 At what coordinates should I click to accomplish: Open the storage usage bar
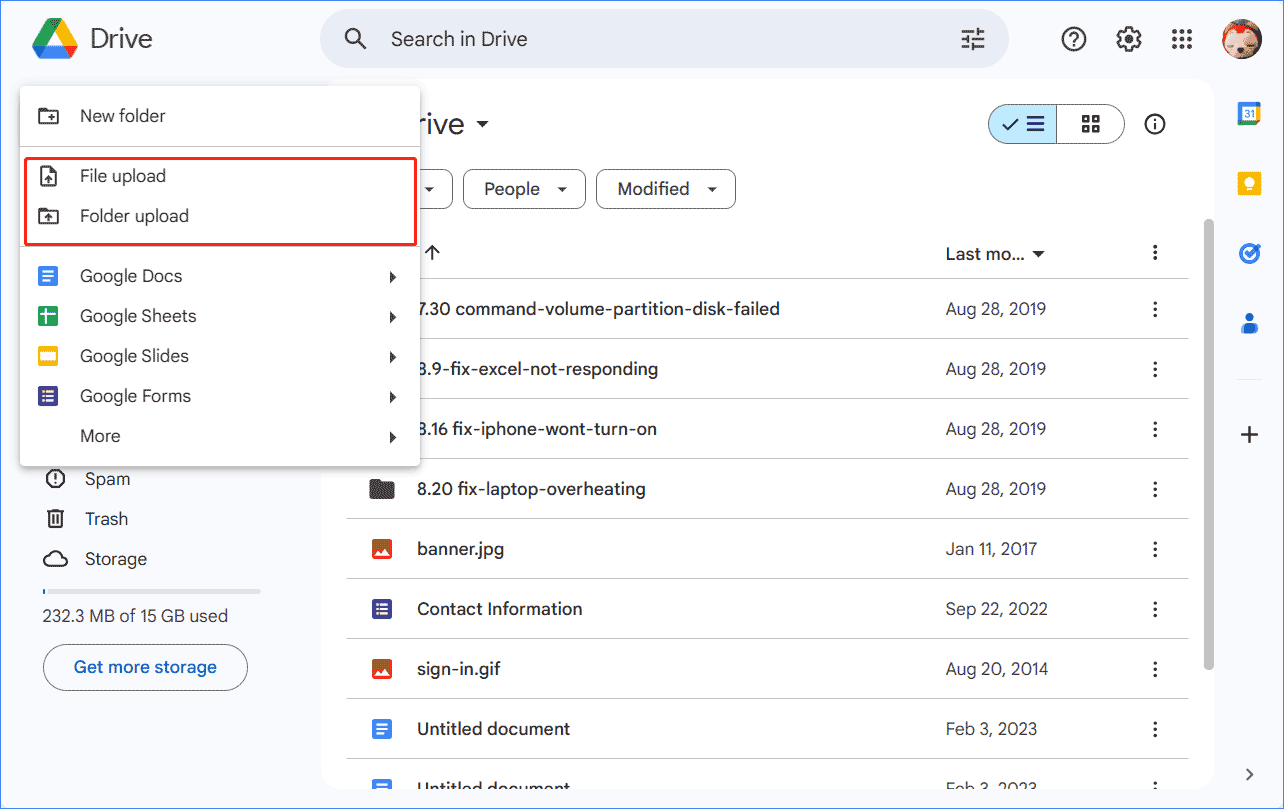click(x=150, y=591)
